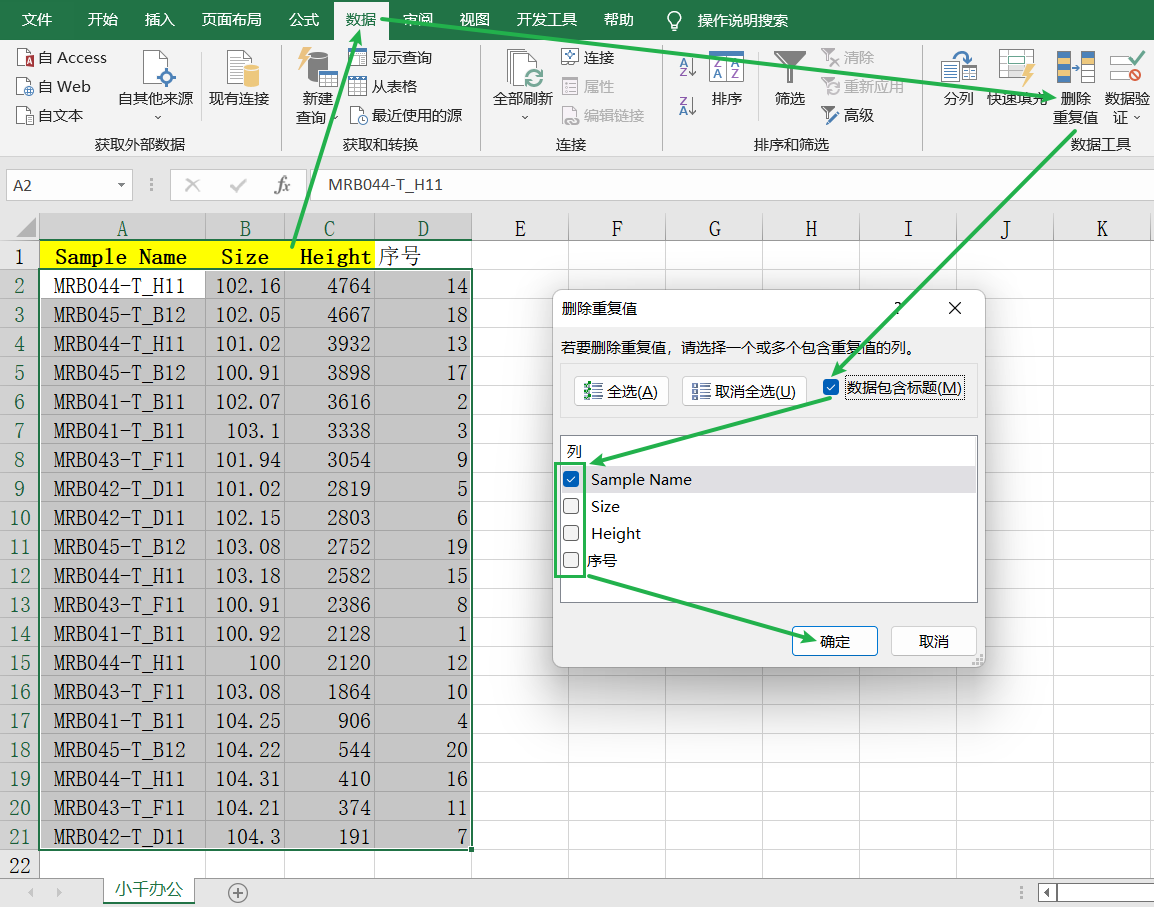Image resolution: width=1154 pixels, height=907 pixels.
Task: Uncheck the Sample Name column checkbox
Action: click(571, 479)
